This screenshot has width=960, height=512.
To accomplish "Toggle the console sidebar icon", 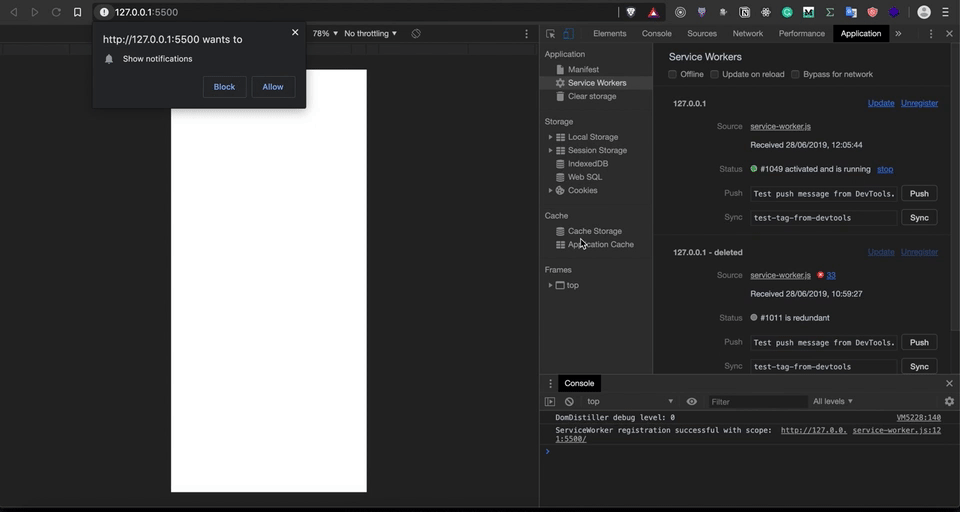I will pos(550,402).
